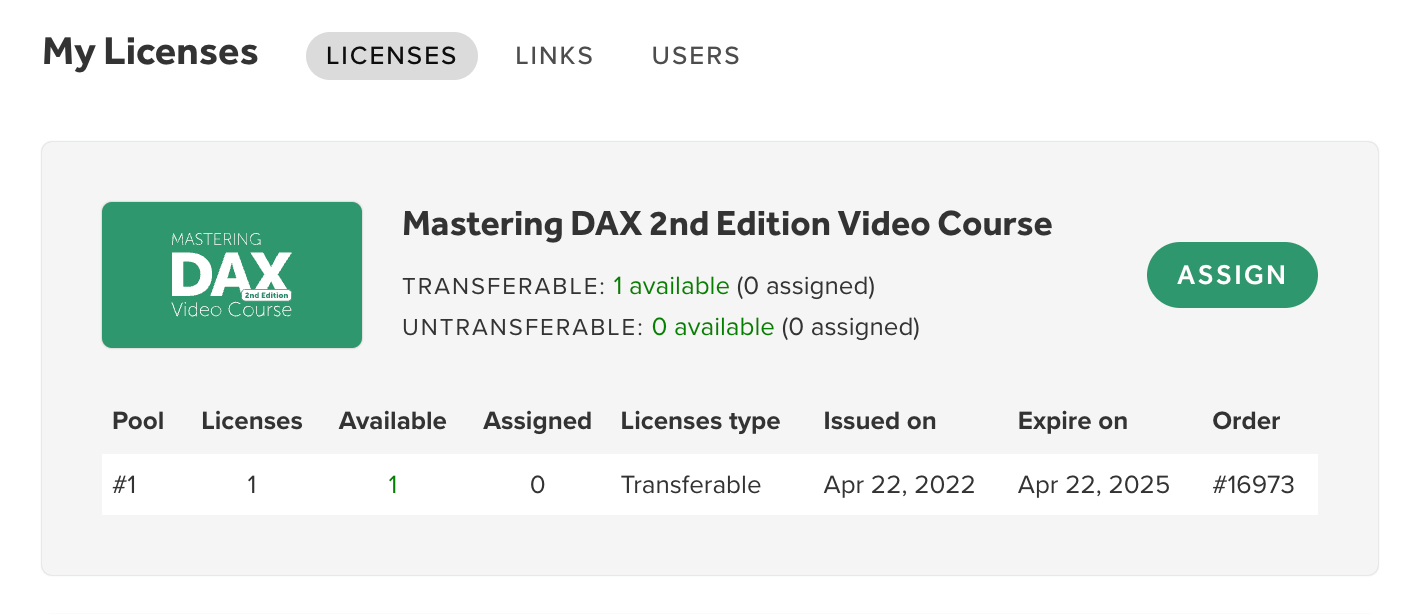The width and height of the screenshot is (1418, 614).
Task: Click the Licenses type column header
Action: click(700, 421)
